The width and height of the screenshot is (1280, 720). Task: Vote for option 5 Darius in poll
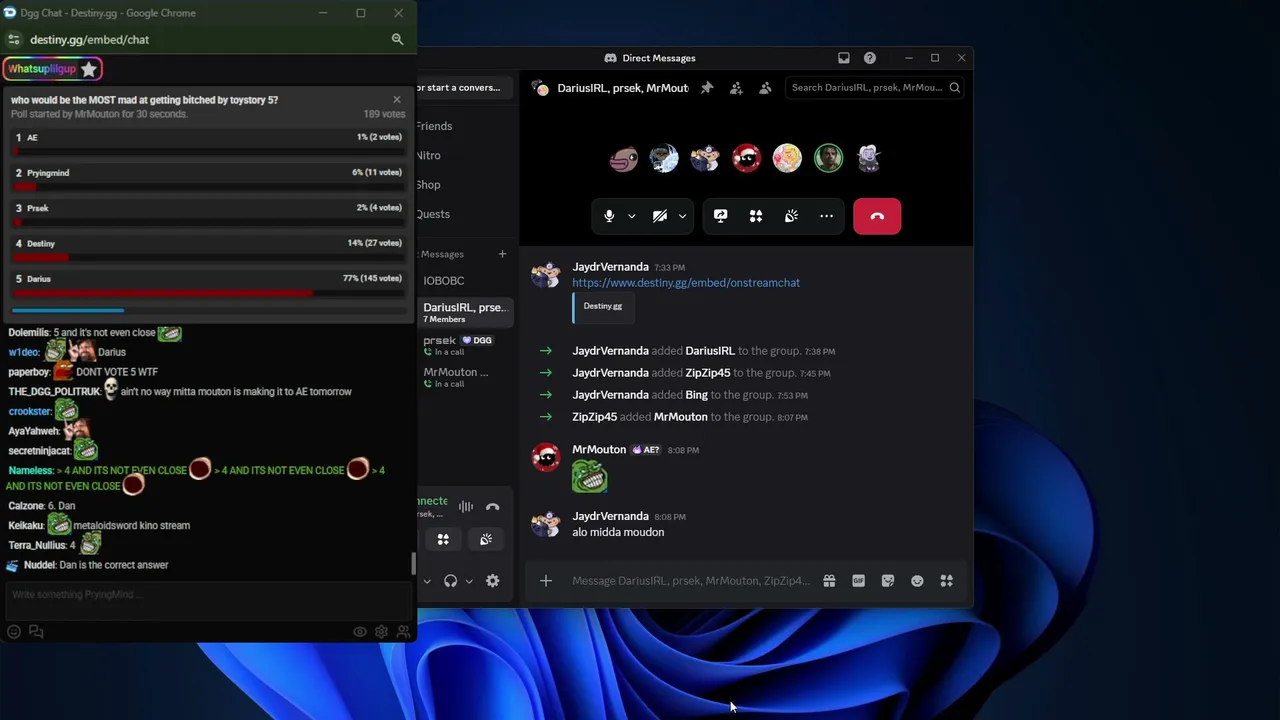click(209, 284)
